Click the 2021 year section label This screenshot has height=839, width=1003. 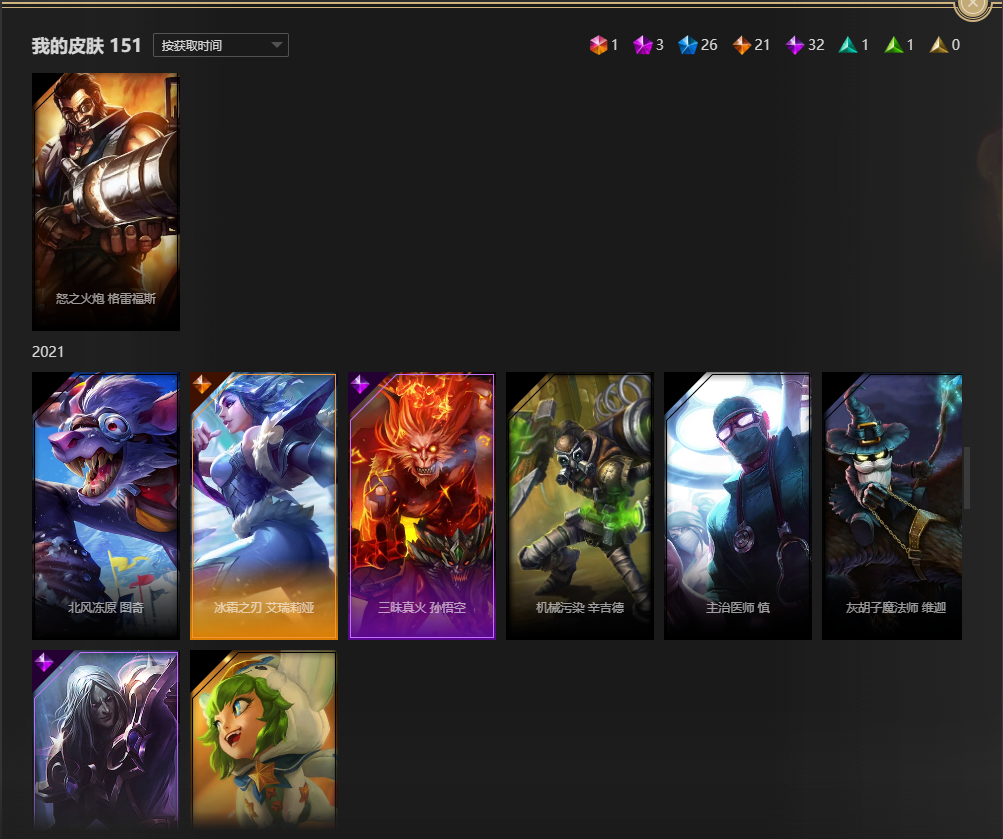point(48,352)
